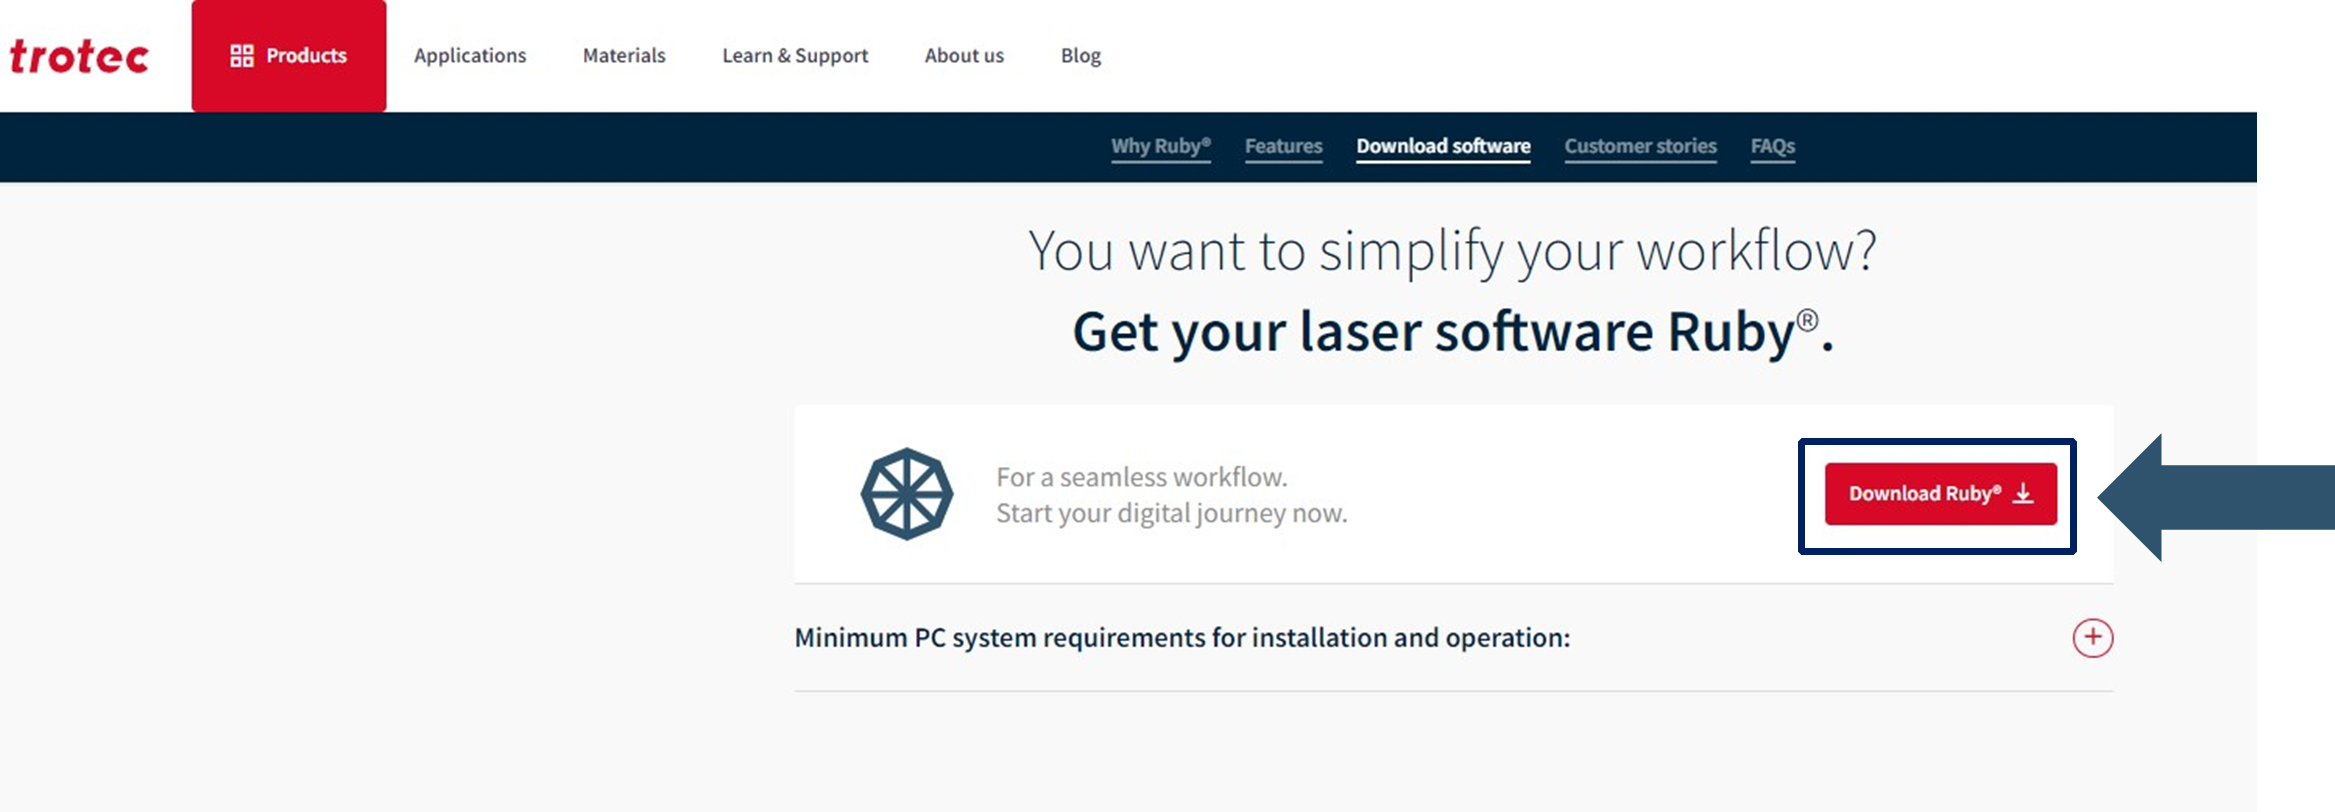Open the About us menu

coord(964,56)
